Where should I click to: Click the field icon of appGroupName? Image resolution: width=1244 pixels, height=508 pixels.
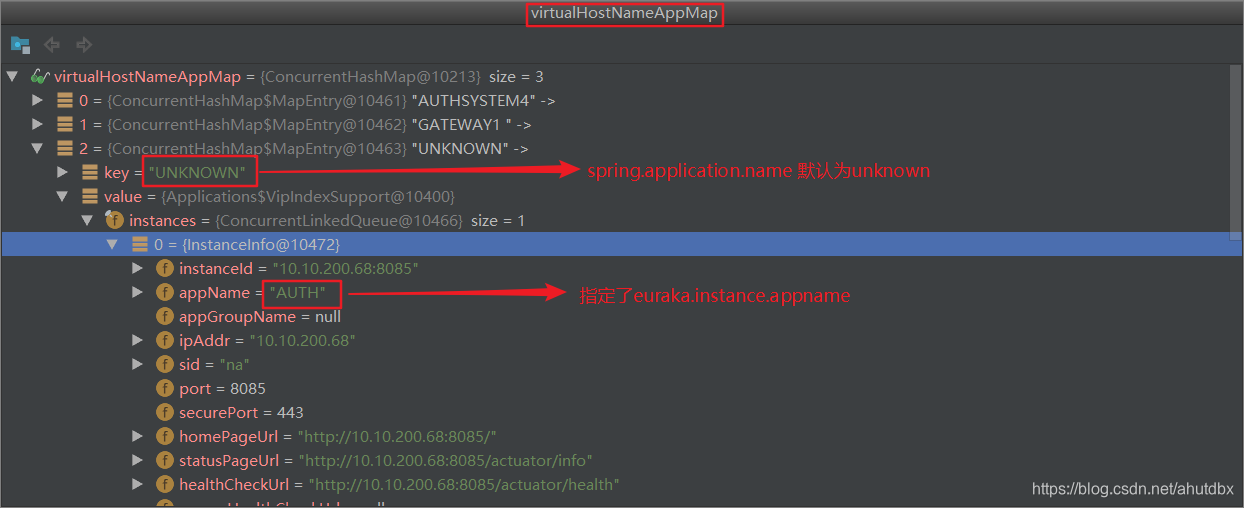[164, 316]
